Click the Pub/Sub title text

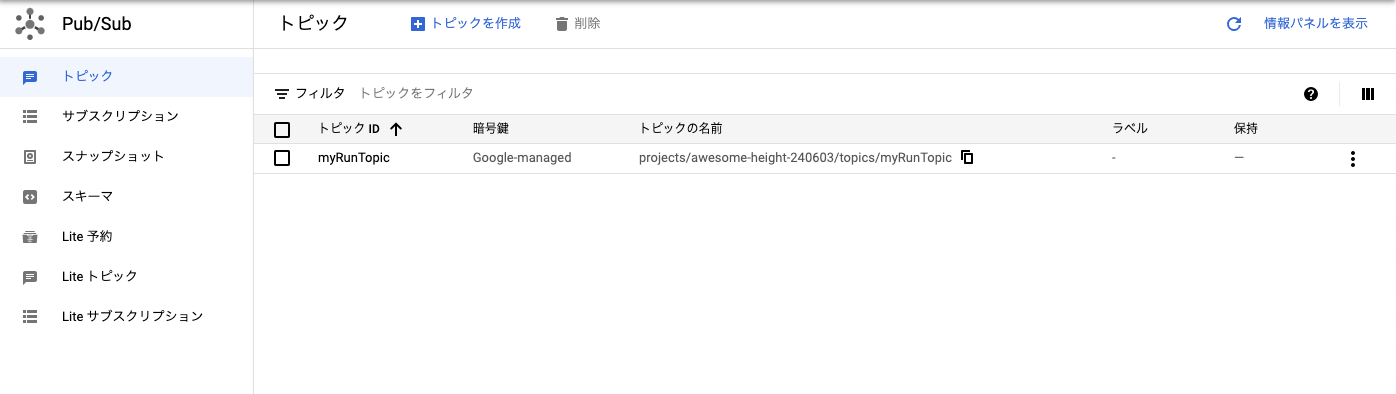pos(96,24)
